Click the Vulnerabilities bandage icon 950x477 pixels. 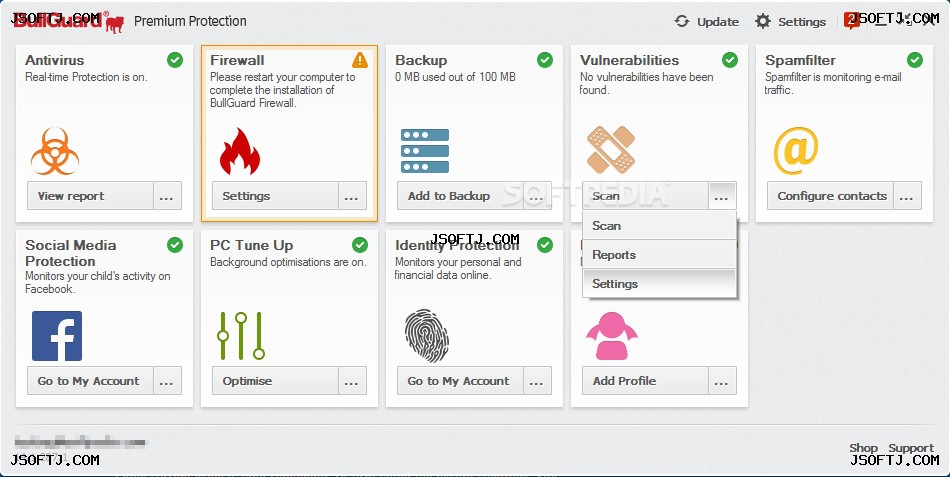[611, 150]
